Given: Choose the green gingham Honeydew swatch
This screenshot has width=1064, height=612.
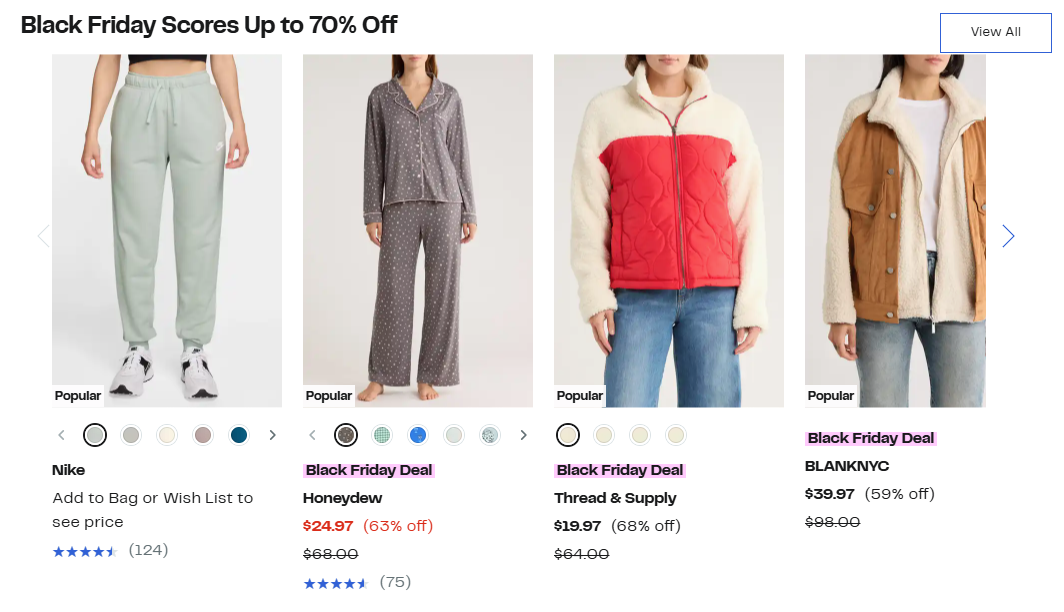Looking at the screenshot, I should pyautogui.click(x=382, y=435).
